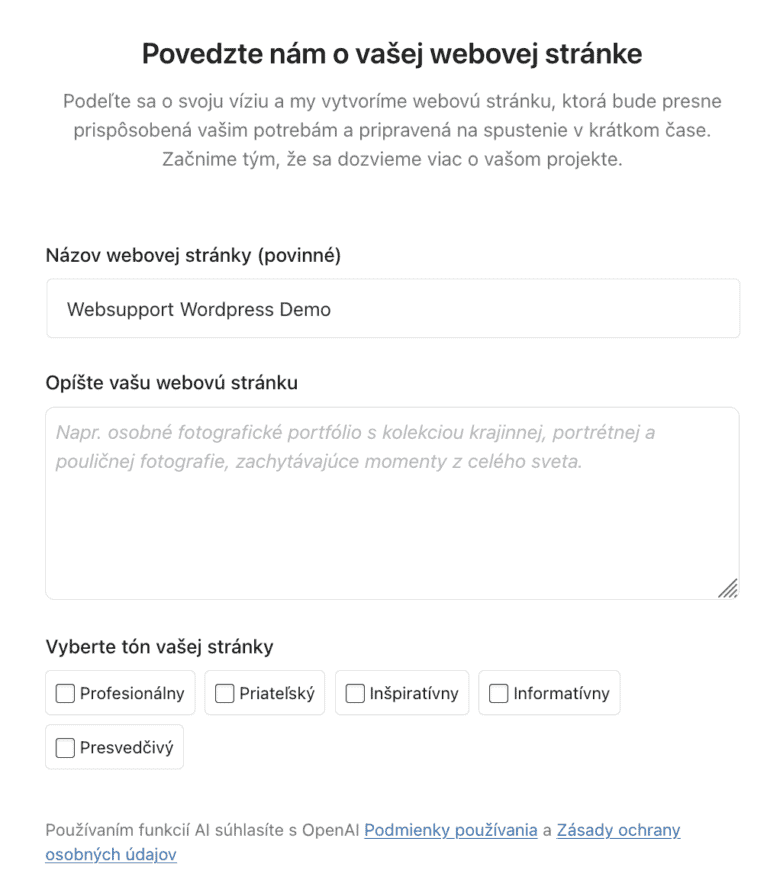
Task: Focus the website description text area
Action: [392, 520]
